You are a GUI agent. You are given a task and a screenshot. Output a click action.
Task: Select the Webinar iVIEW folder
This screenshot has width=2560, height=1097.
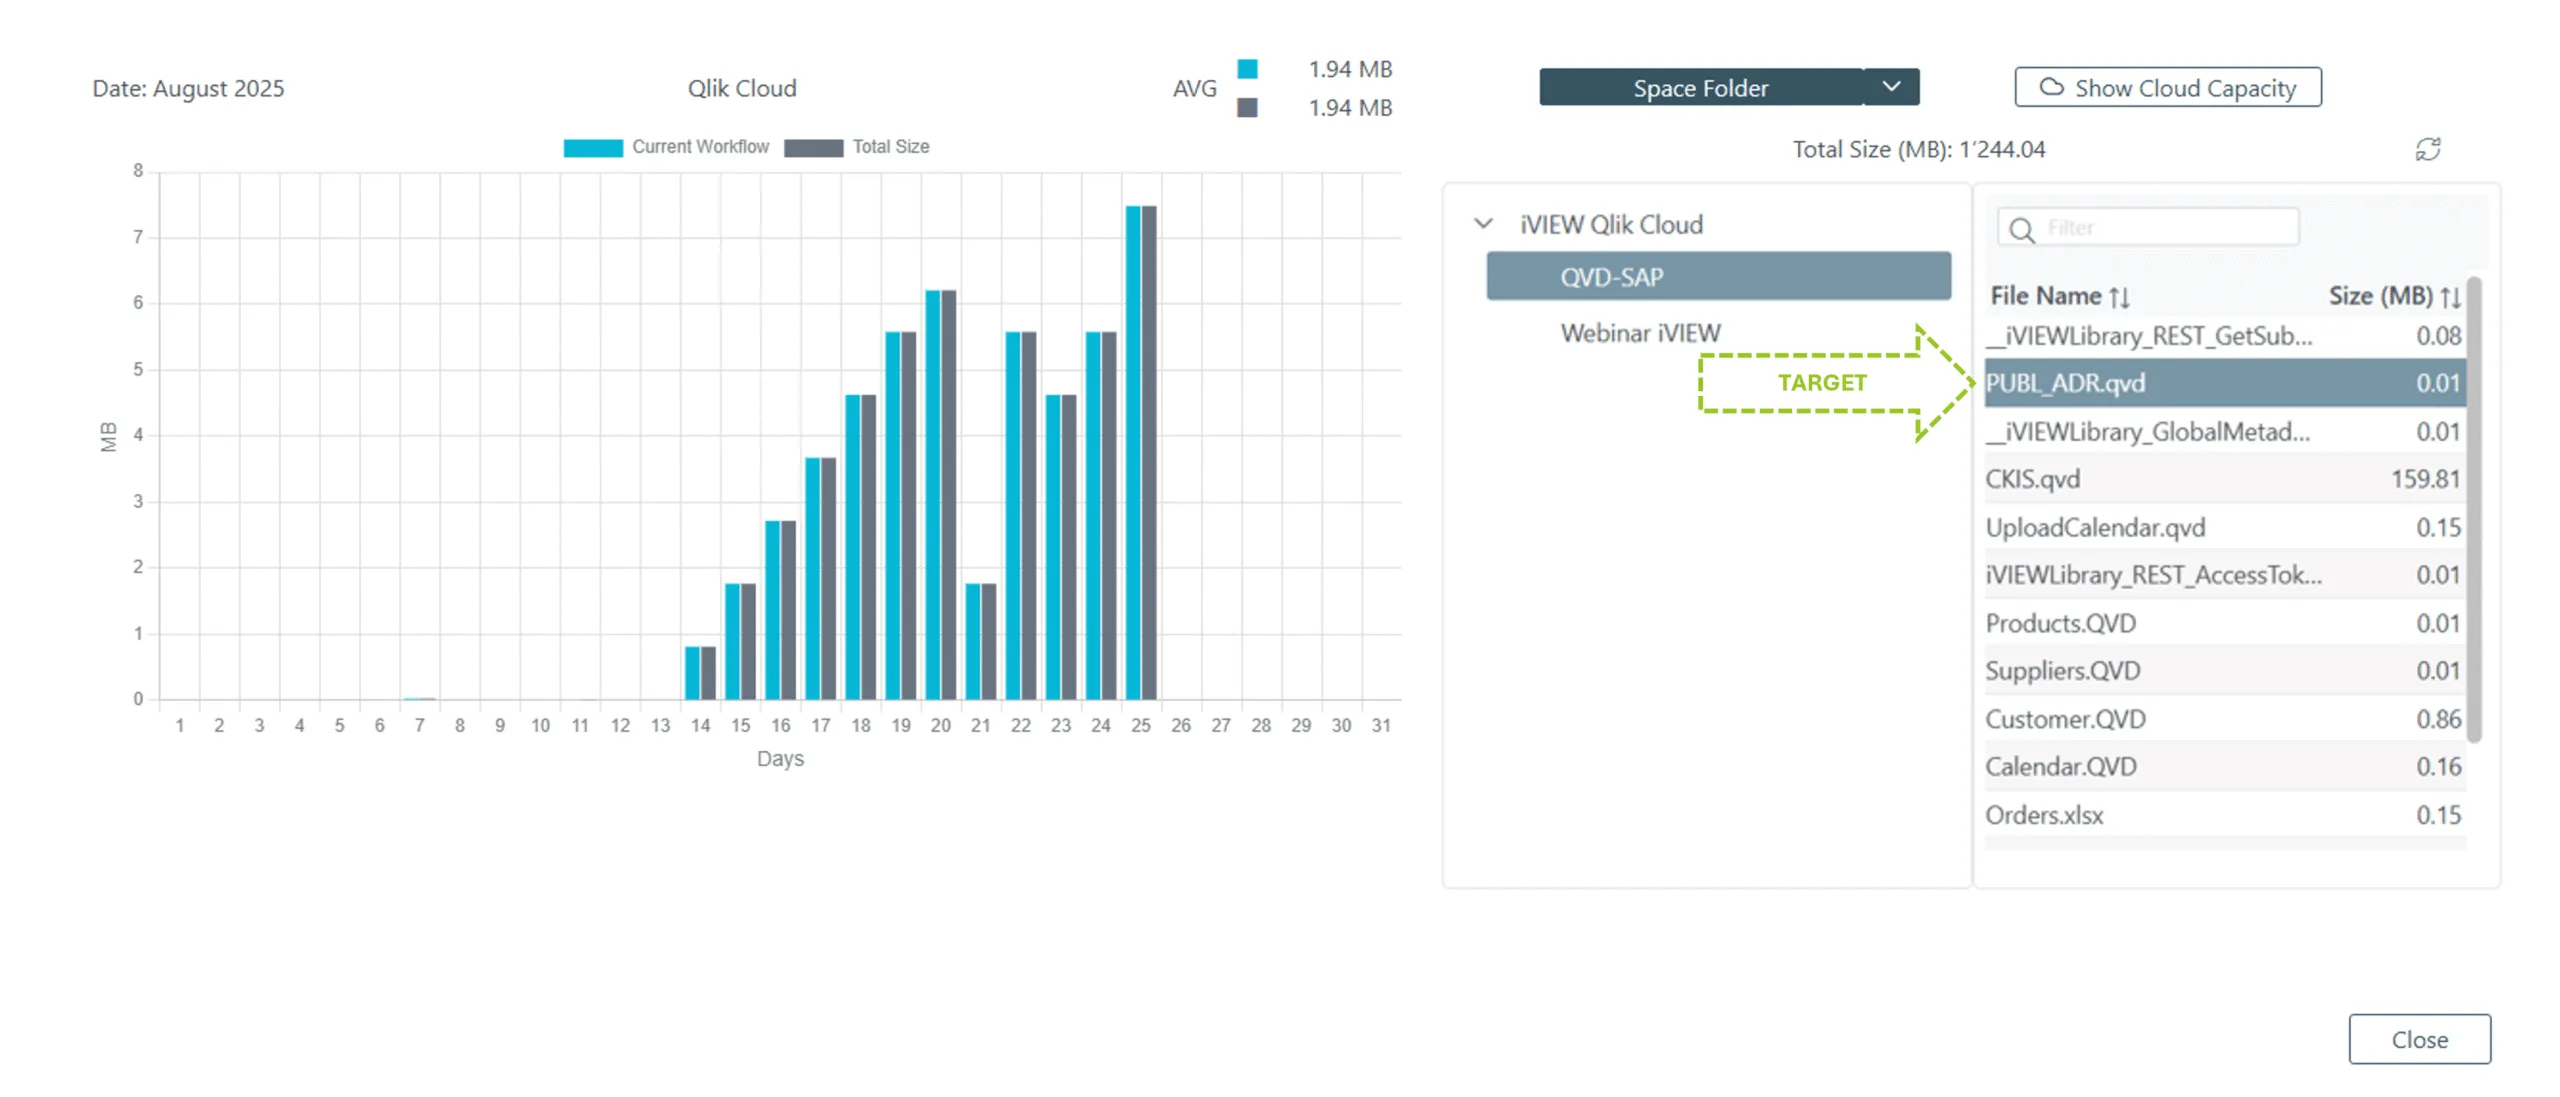[1640, 333]
